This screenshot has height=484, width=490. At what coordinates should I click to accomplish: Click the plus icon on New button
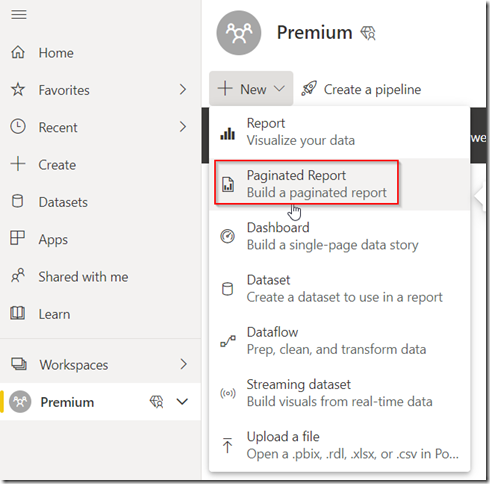pyautogui.click(x=225, y=89)
